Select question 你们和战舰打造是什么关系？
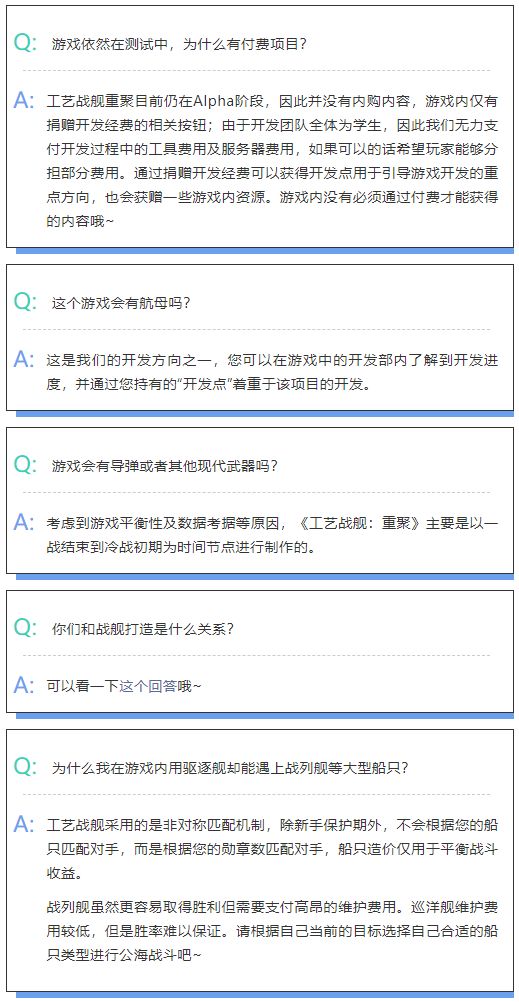The image size is (519, 1002). point(143,629)
